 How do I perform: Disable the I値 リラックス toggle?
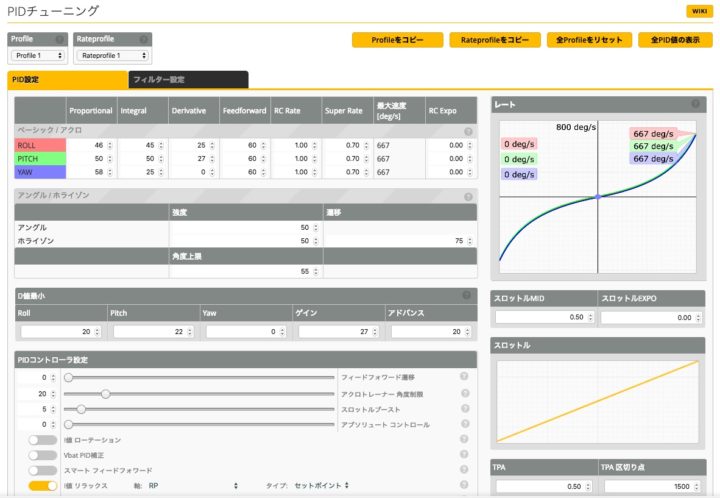click(x=43, y=486)
